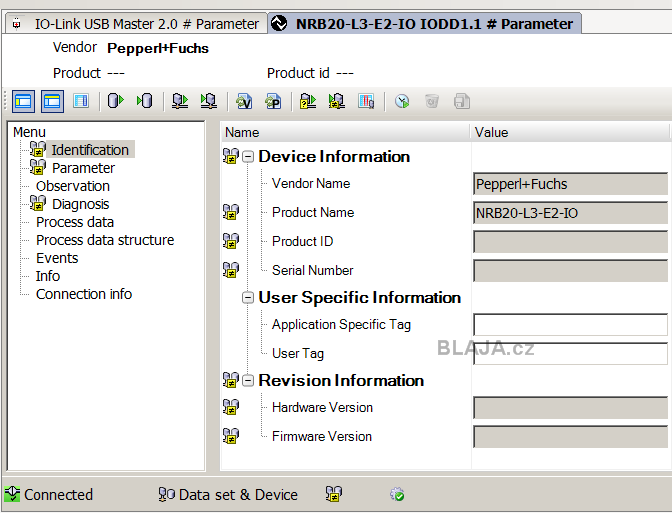The width and height of the screenshot is (672, 513).
Task: Open Info in the Menu tree
Action: tap(48, 276)
